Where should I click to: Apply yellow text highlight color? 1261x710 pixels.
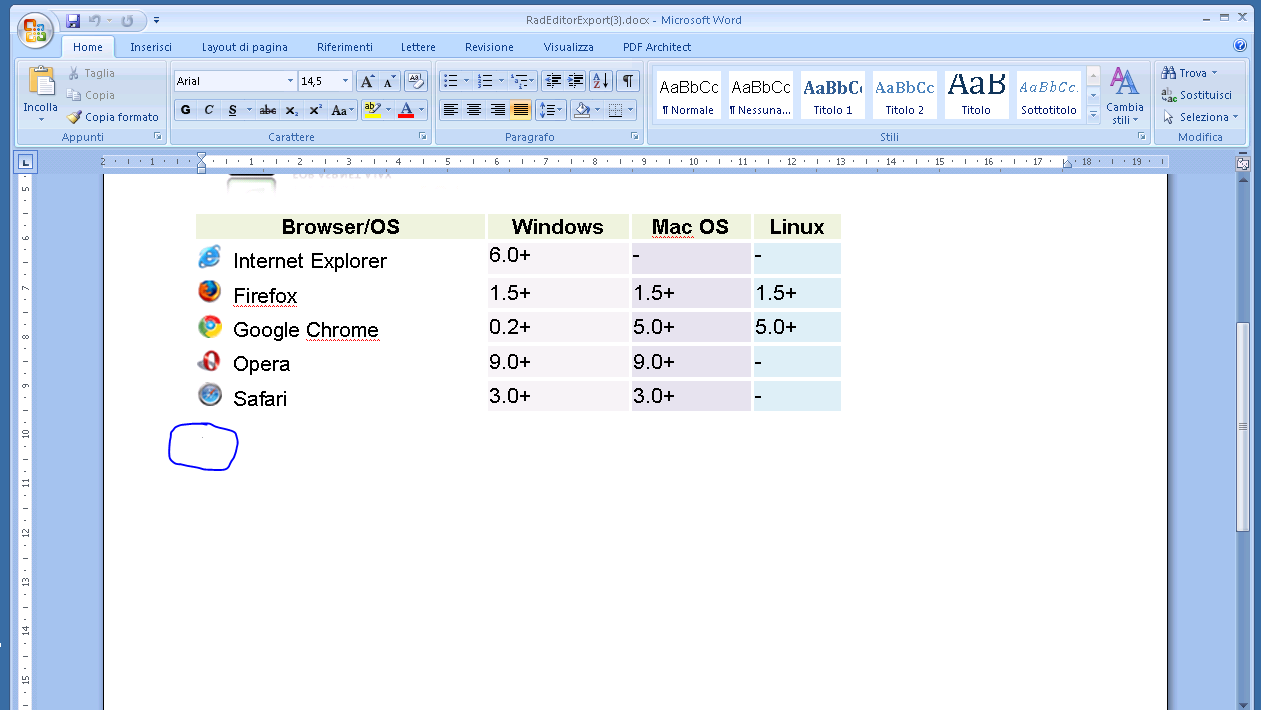[371, 110]
